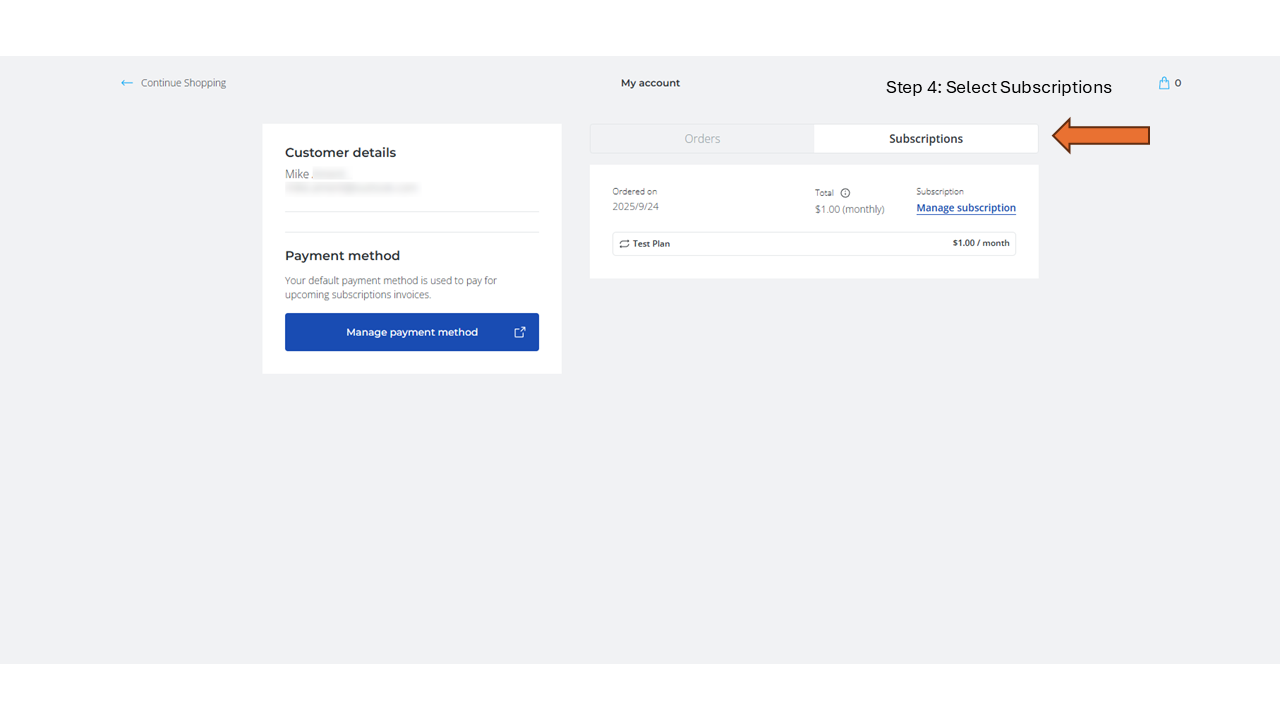Viewport: 1280px width, 720px height.
Task: Click the blurred customer email address
Action: coord(351,188)
